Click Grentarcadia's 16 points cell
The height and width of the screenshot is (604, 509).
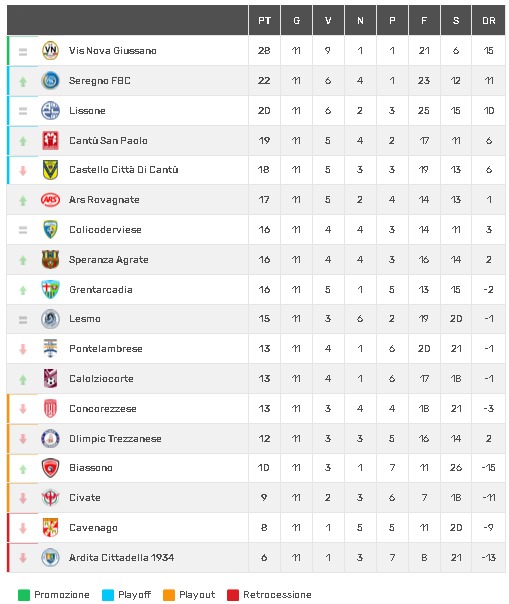pos(264,290)
